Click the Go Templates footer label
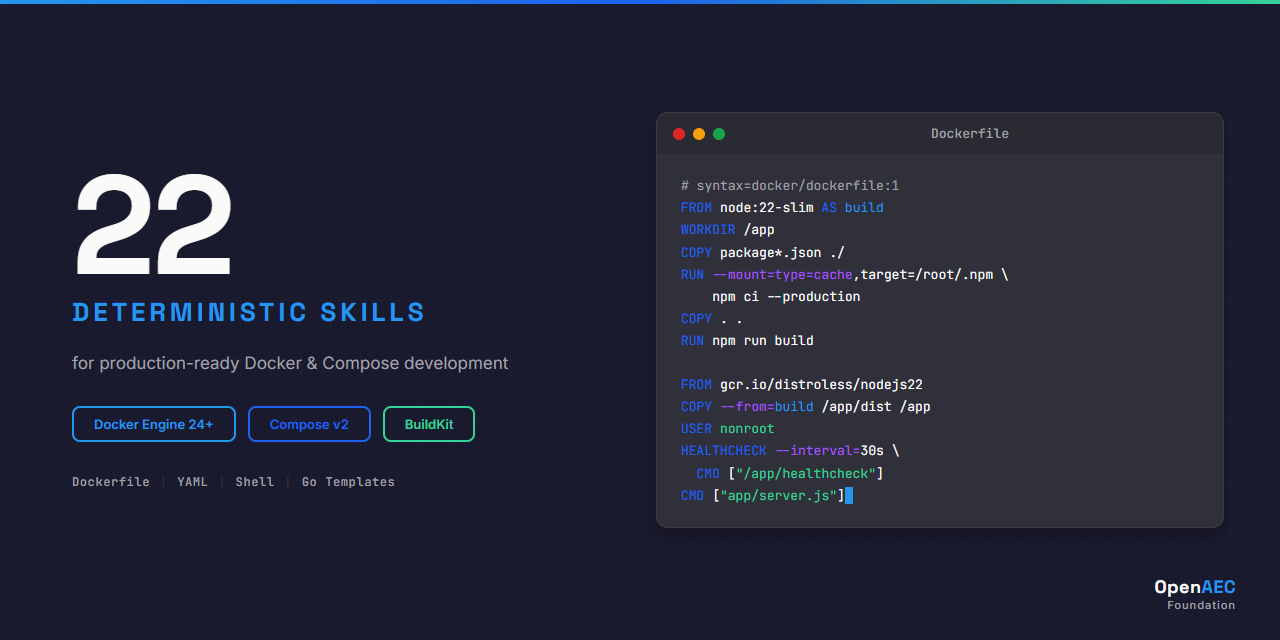Image resolution: width=1280 pixels, height=640 pixels. click(348, 481)
